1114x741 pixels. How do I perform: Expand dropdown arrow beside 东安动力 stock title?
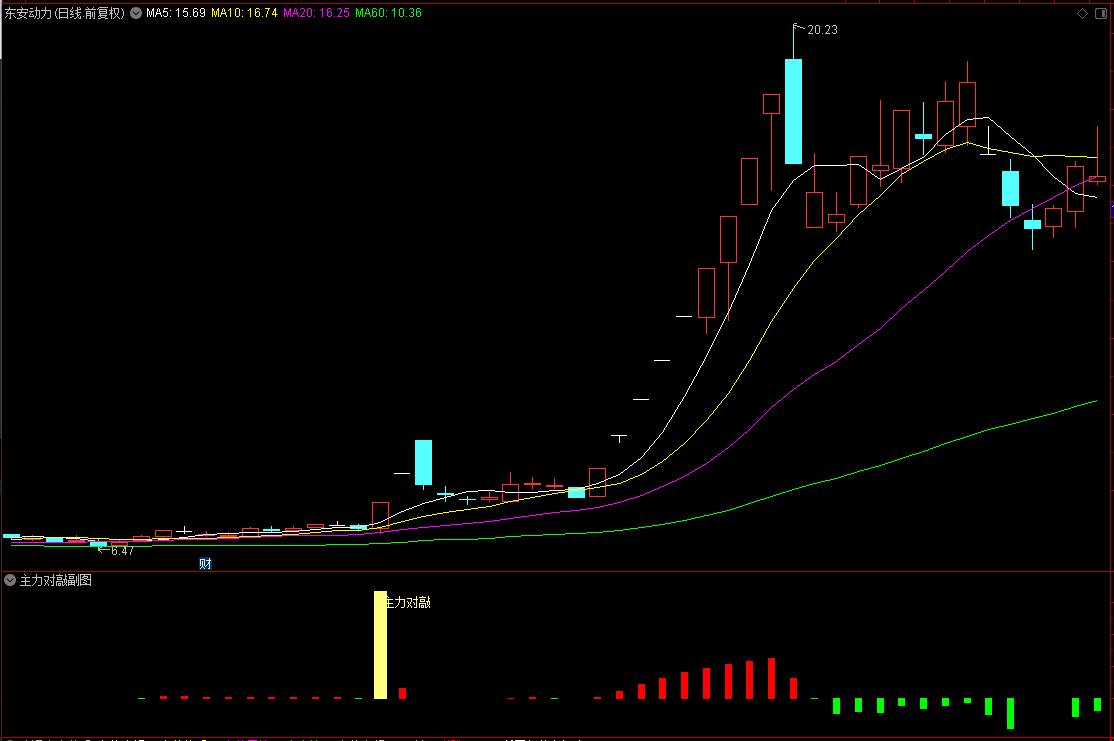pyautogui.click(x=136, y=13)
